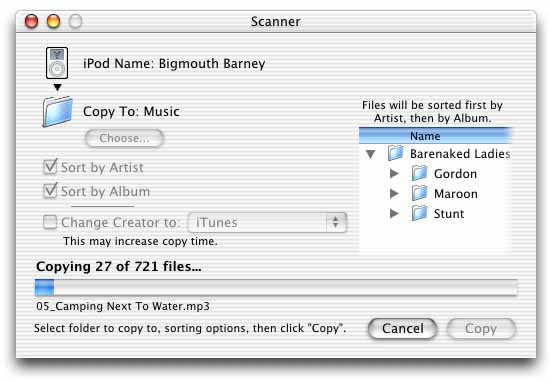Toggle the Sort by Artist checkbox

(50, 167)
